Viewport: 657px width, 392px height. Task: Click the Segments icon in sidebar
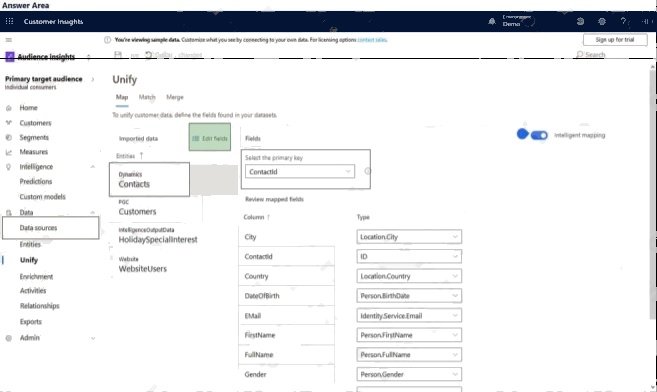point(9,137)
